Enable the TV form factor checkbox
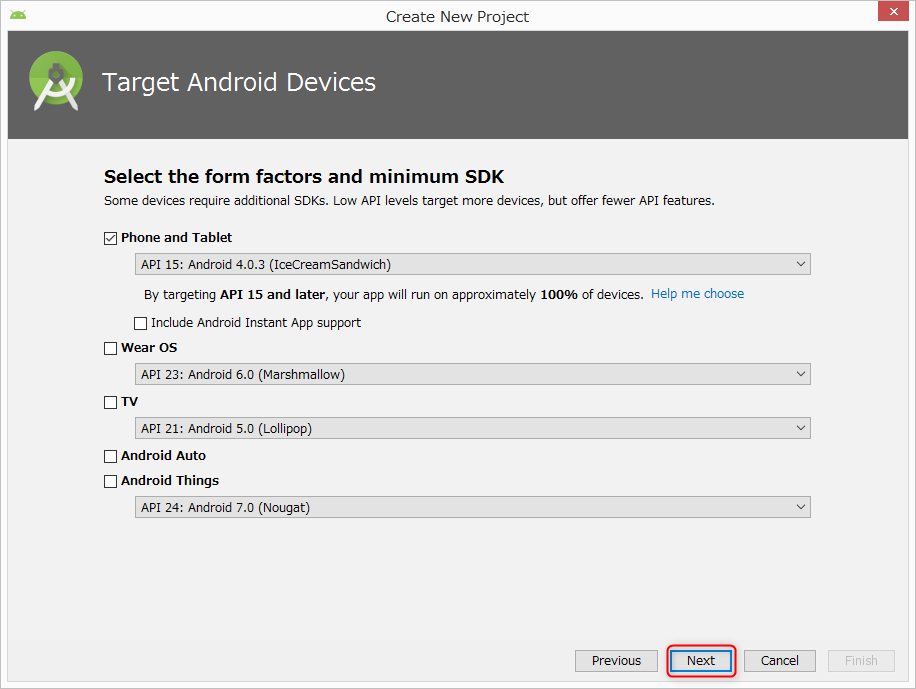916x689 pixels. tap(110, 402)
